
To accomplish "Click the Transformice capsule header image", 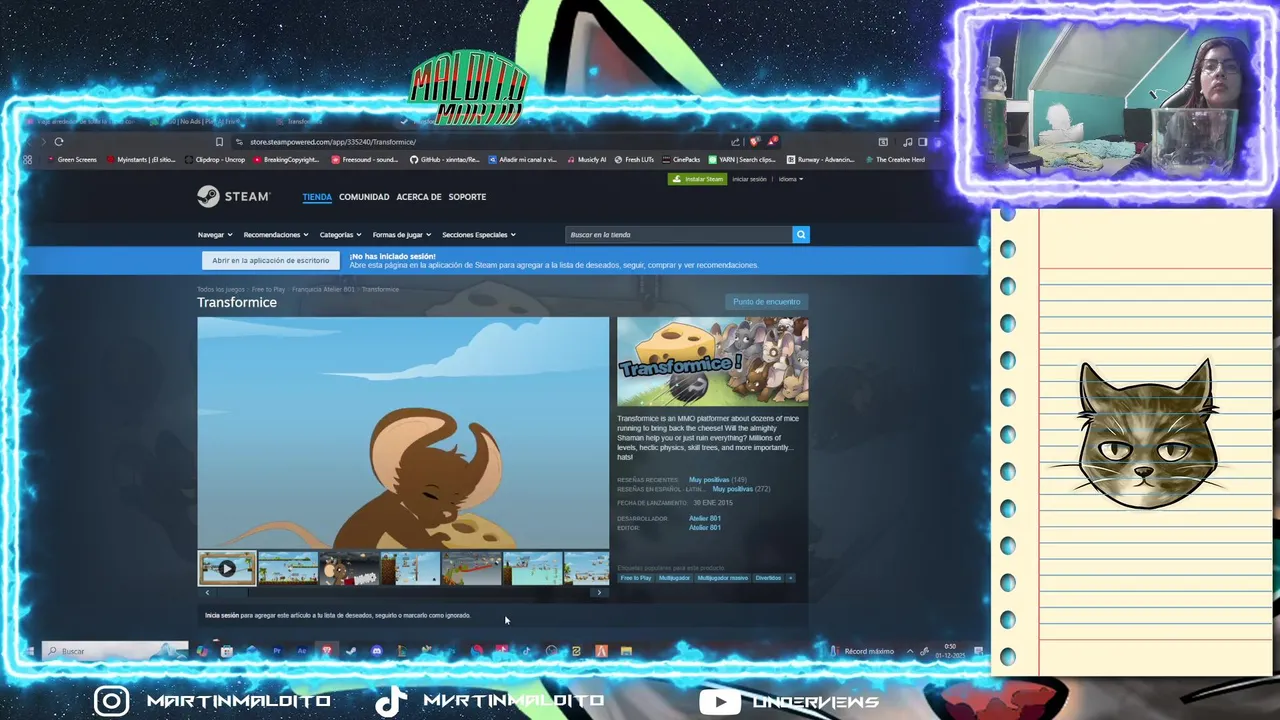I will click(x=712, y=361).
